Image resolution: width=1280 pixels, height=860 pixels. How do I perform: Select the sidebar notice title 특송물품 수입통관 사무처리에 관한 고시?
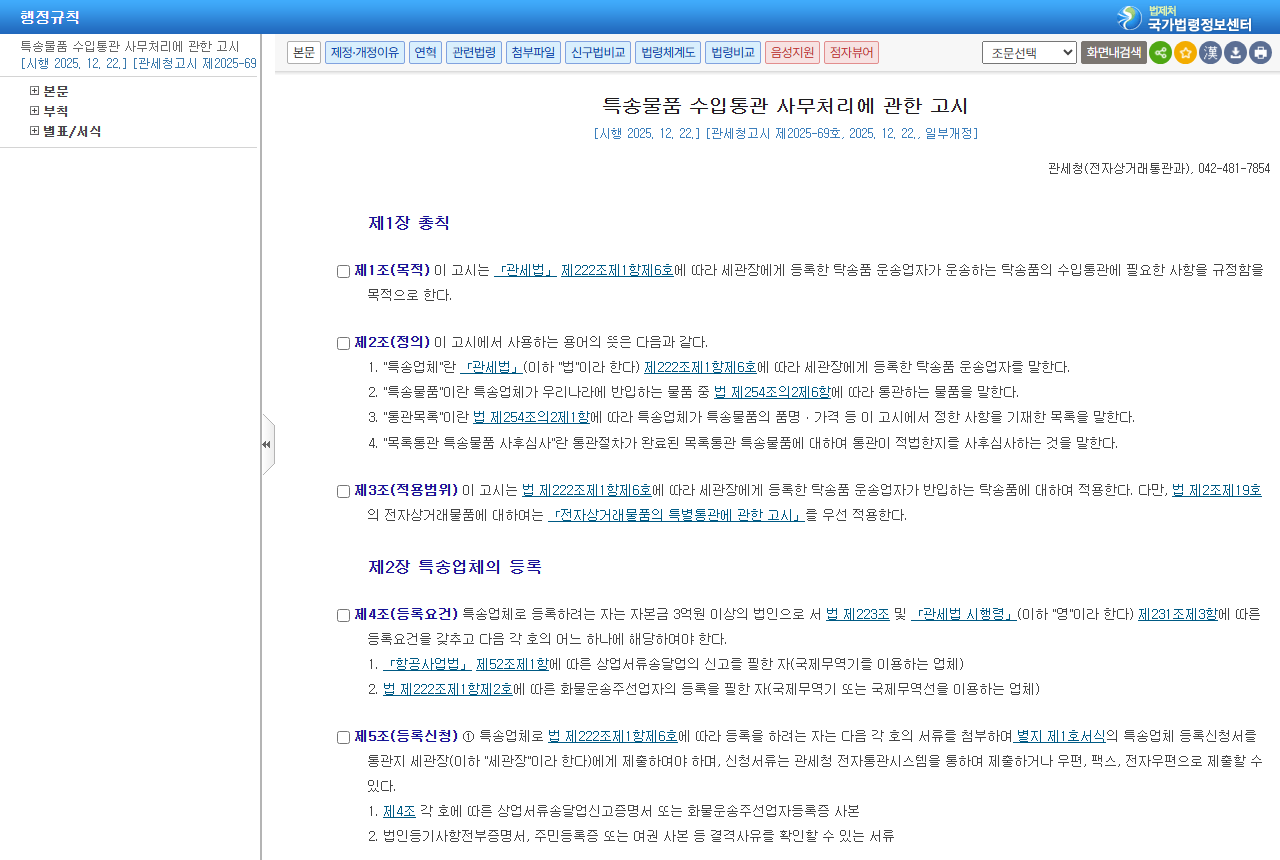[130, 46]
